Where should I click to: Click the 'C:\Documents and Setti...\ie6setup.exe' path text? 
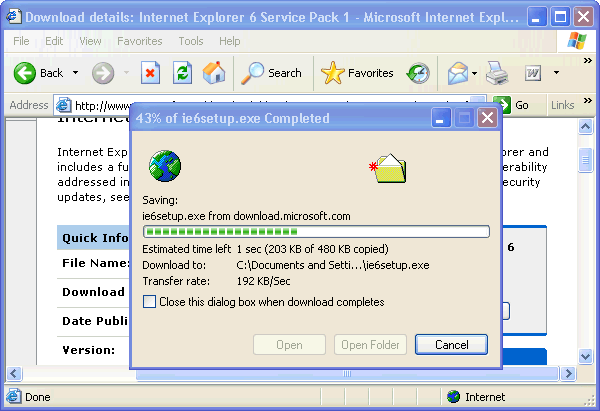tap(333, 265)
